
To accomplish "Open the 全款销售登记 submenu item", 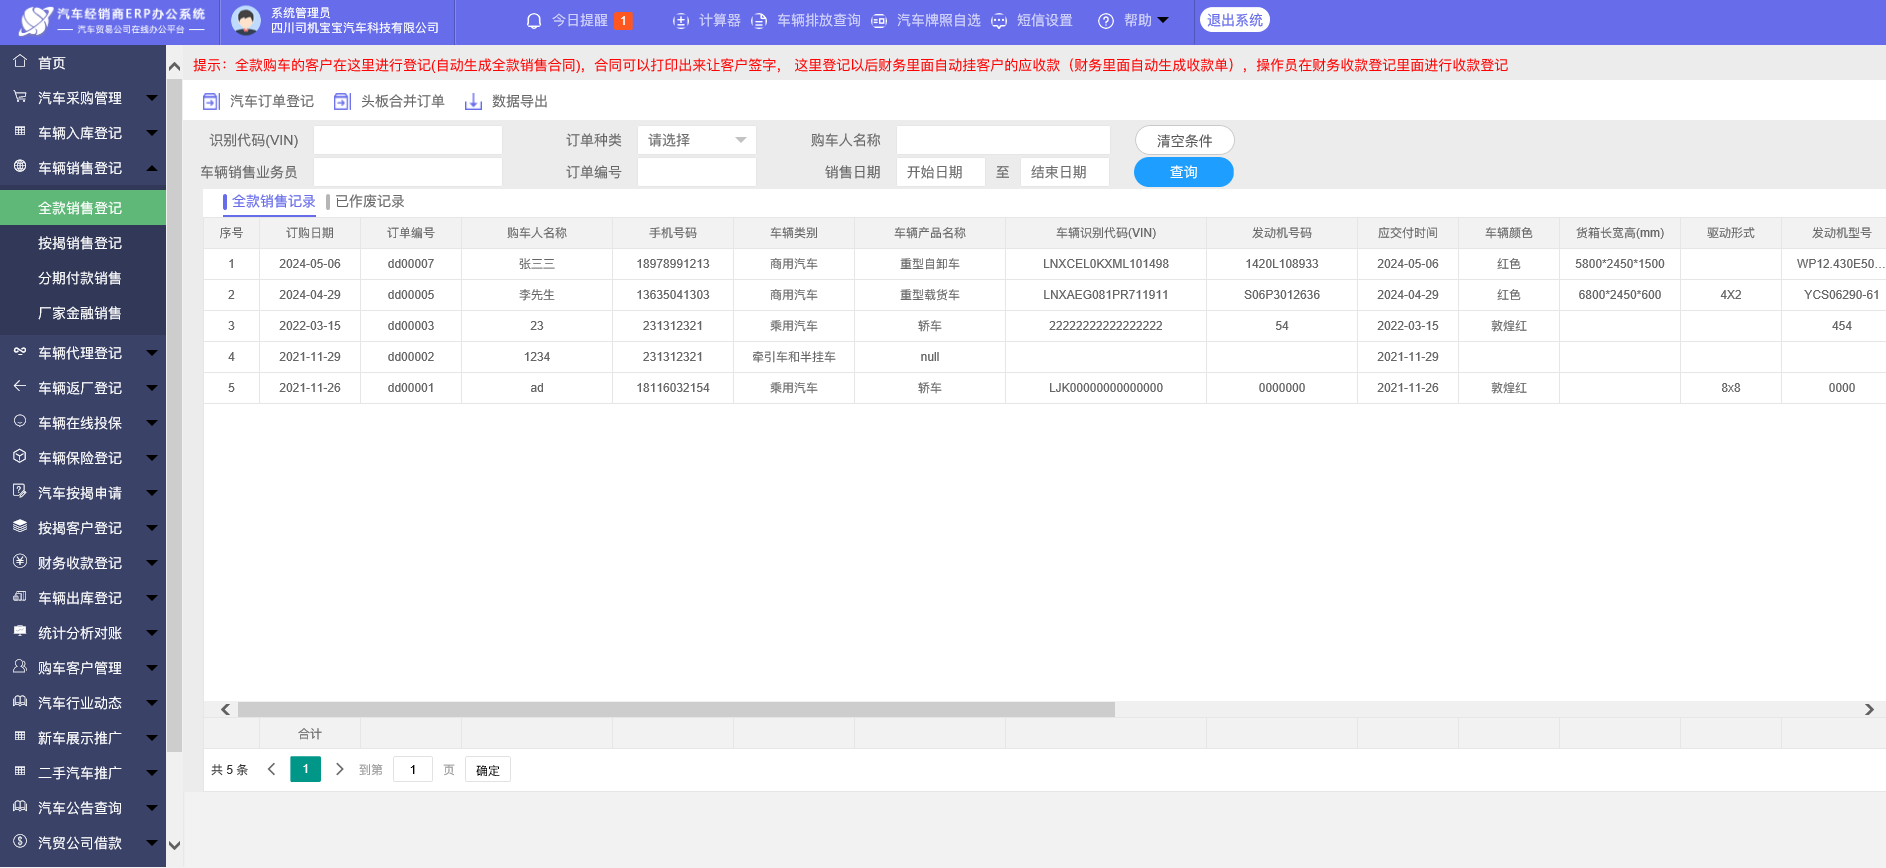I will (x=83, y=207).
